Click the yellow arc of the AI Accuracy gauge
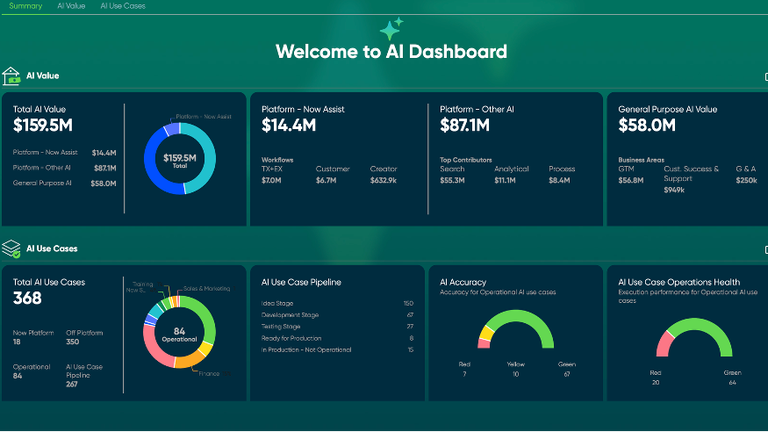This screenshot has height=432, width=768. 486,333
